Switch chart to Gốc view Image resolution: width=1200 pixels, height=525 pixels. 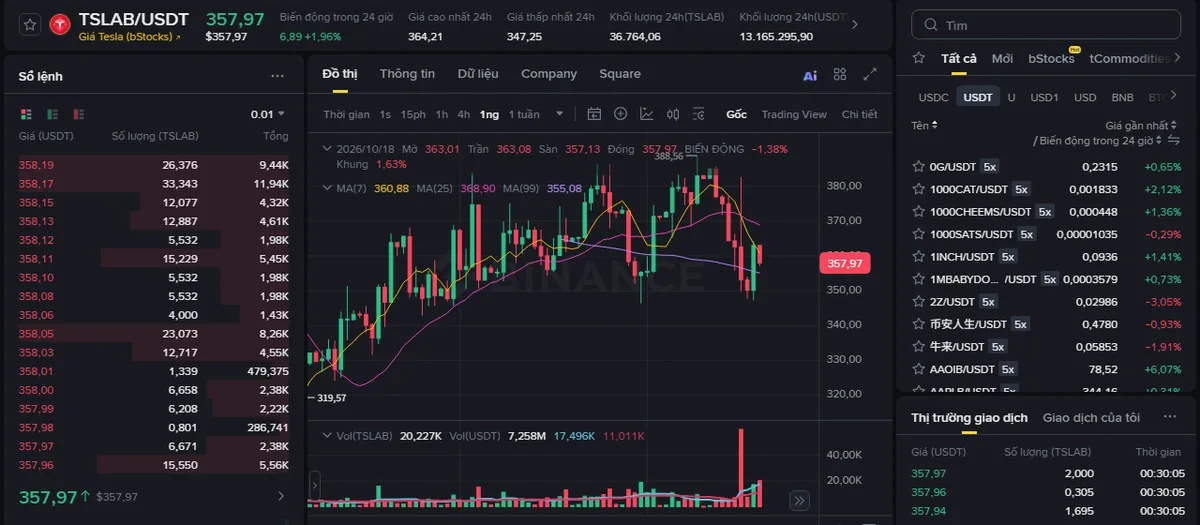click(737, 114)
